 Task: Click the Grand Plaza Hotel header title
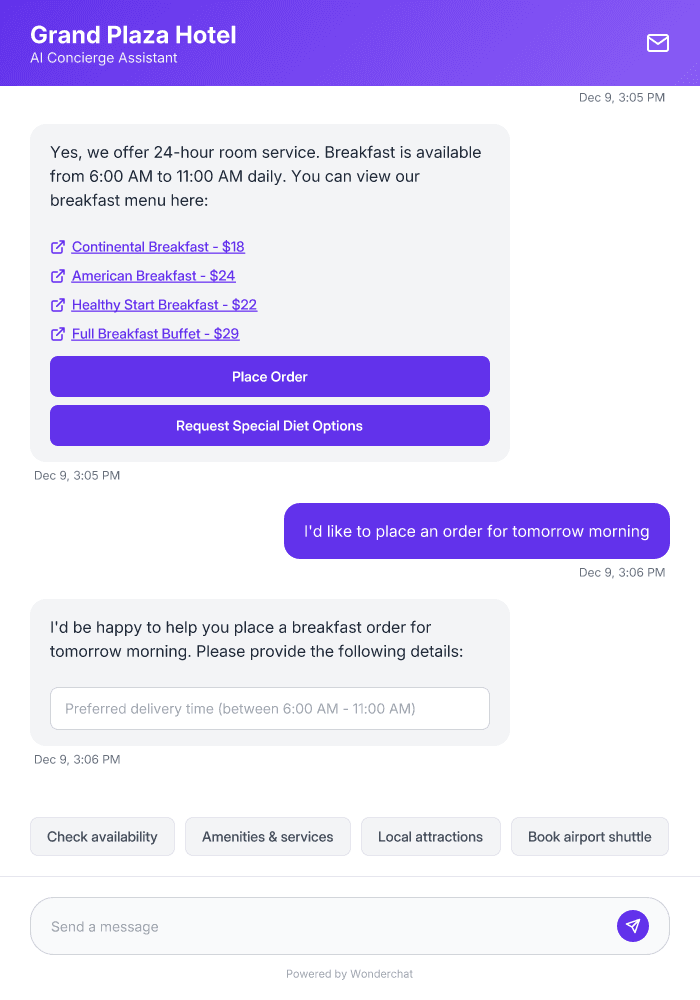click(x=133, y=34)
